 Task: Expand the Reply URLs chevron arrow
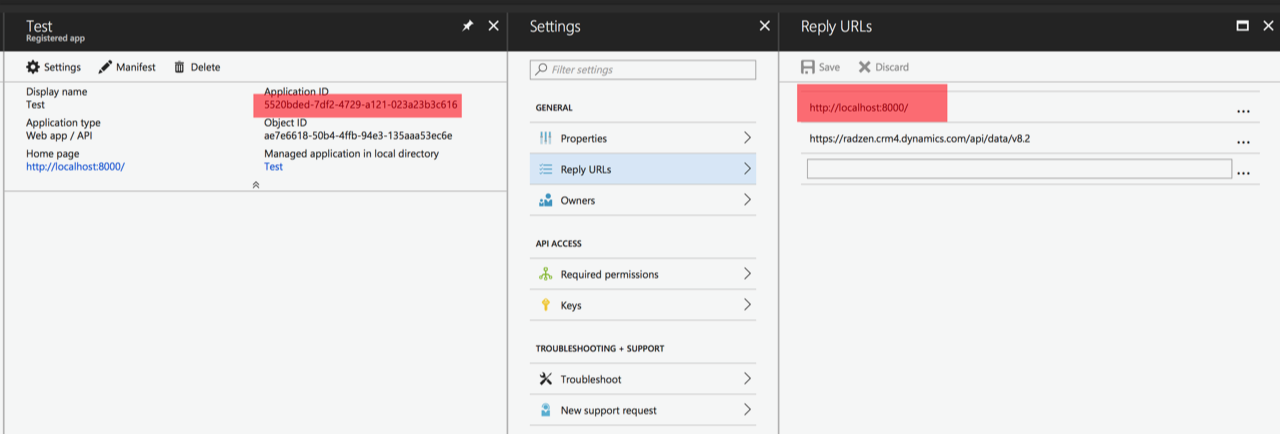746,169
